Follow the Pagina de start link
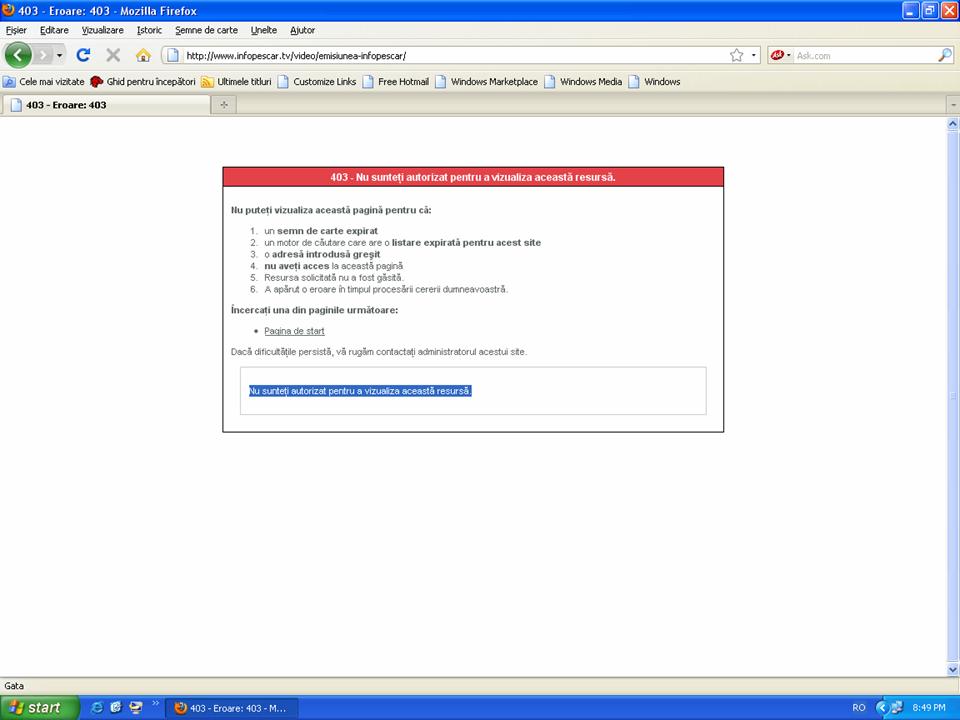 tap(294, 331)
